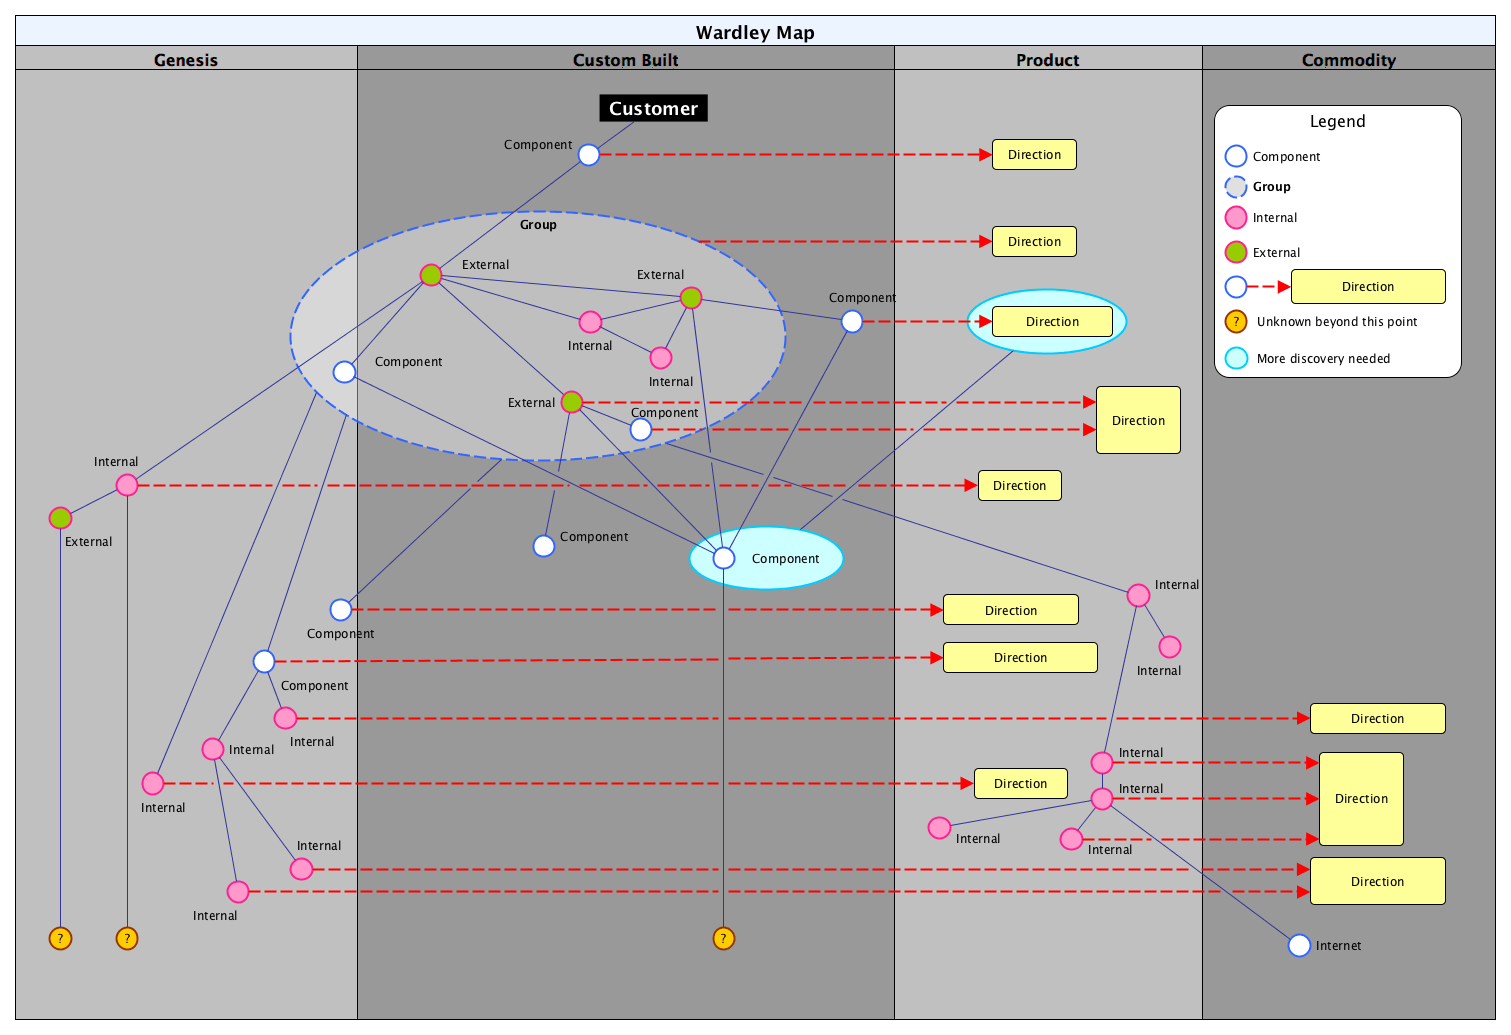Viewport: 1511px width, 1035px height.
Task: Toggle the unknown marker at bottom of Genesis column
Action: coord(59,938)
